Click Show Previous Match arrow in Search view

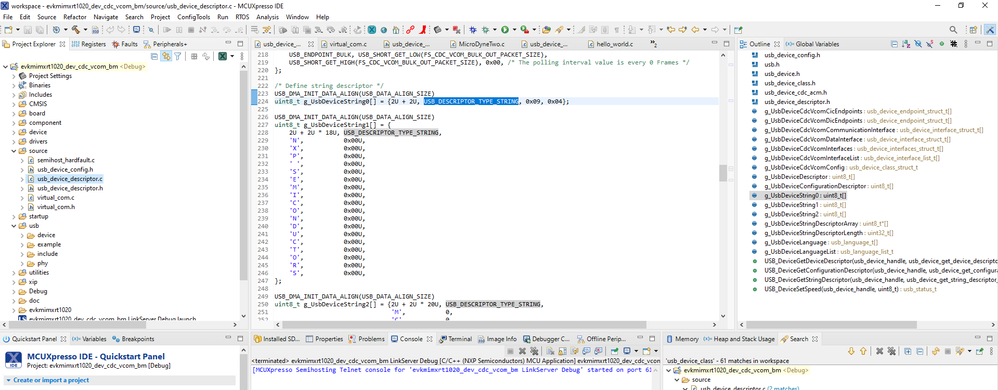point(863,351)
